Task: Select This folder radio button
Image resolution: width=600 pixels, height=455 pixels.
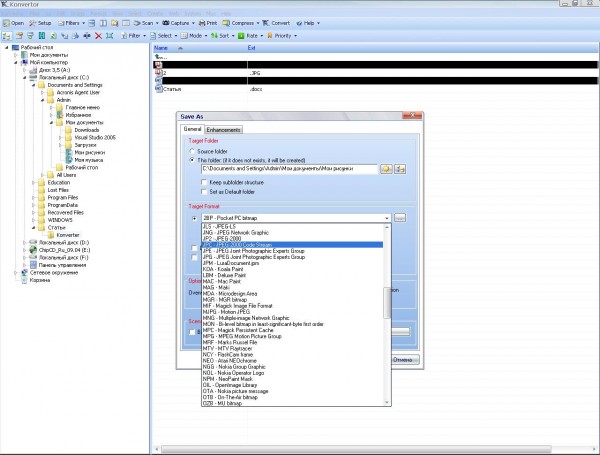Action: 192,160
